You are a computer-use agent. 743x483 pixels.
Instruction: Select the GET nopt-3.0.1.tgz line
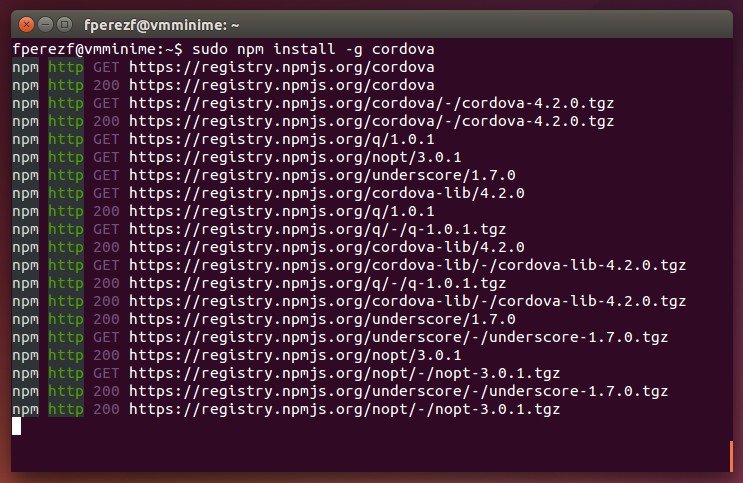click(x=286, y=374)
